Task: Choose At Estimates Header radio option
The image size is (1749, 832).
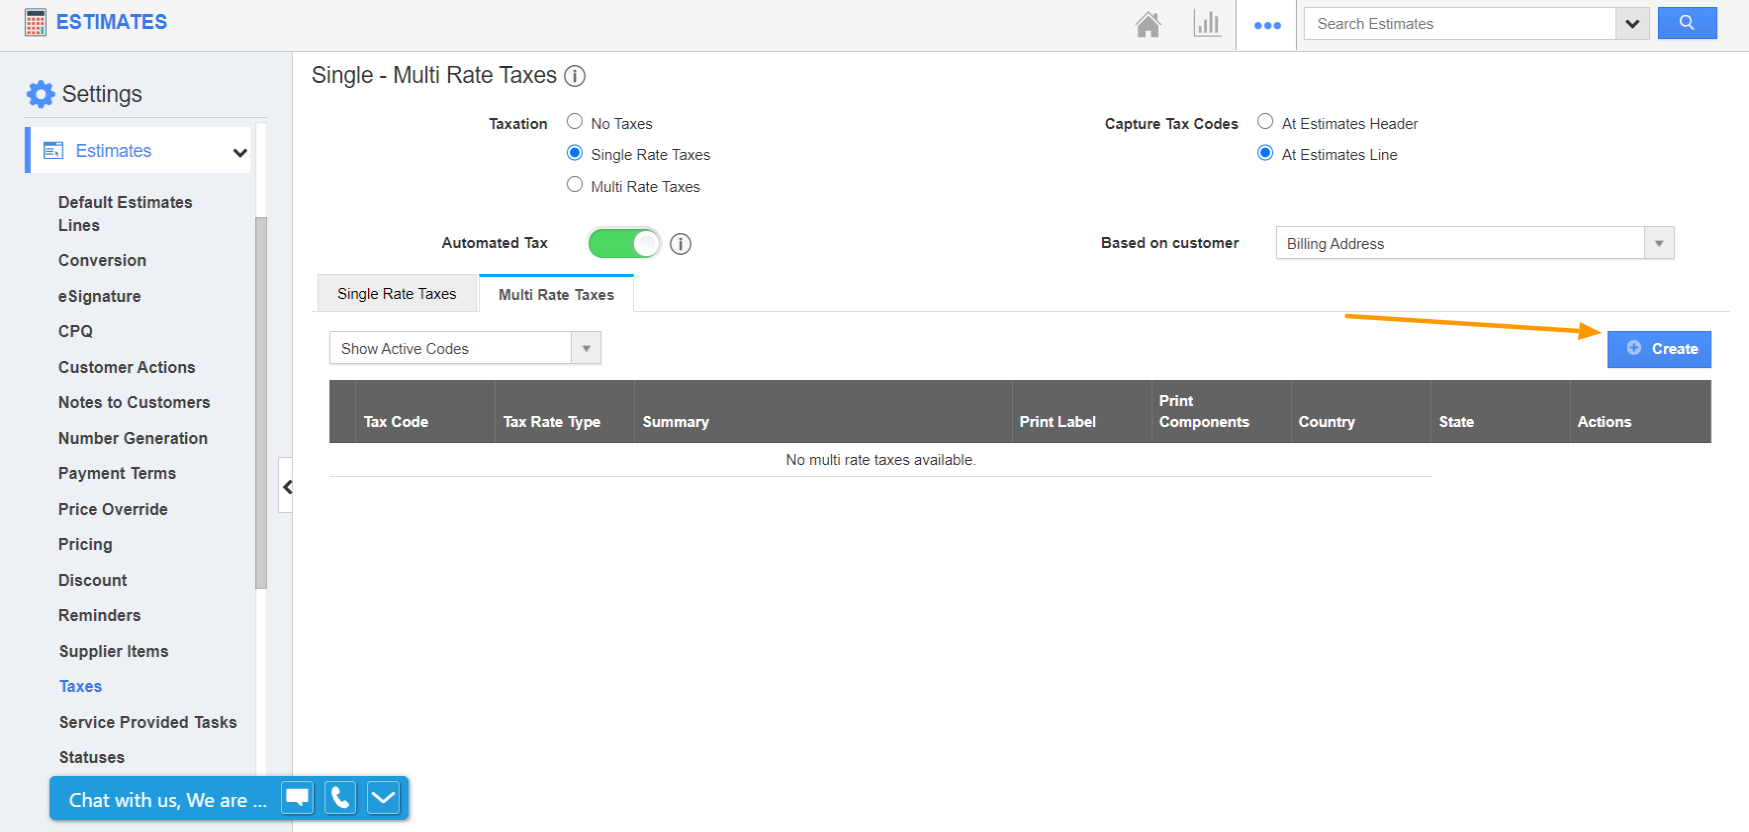Action: (x=1265, y=122)
